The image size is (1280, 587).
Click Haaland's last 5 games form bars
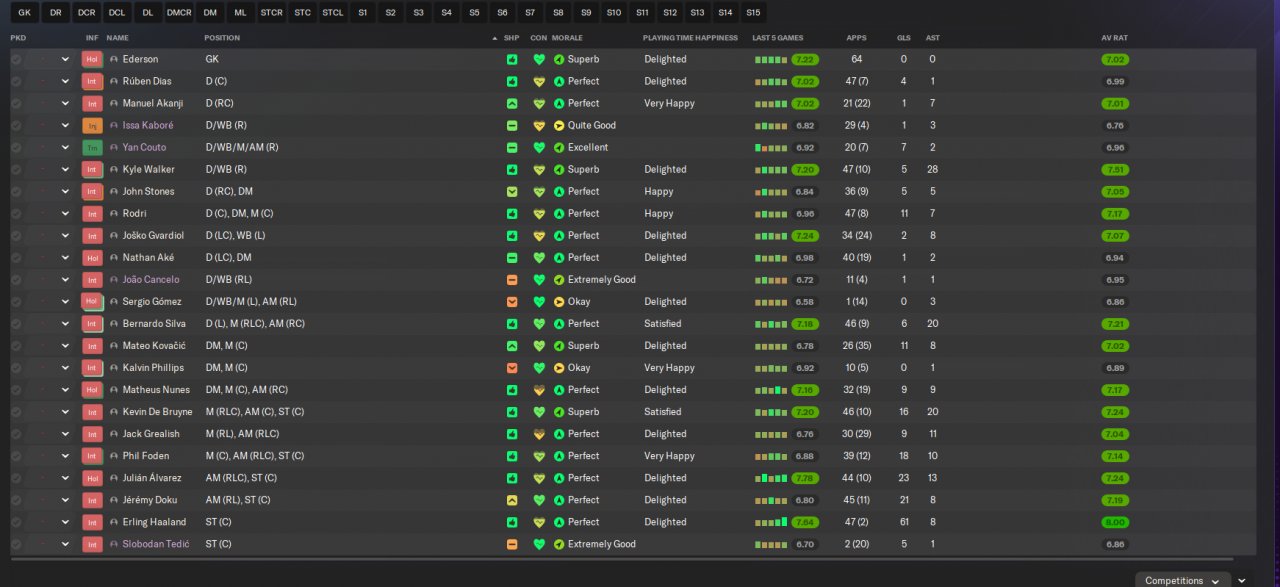770,522
